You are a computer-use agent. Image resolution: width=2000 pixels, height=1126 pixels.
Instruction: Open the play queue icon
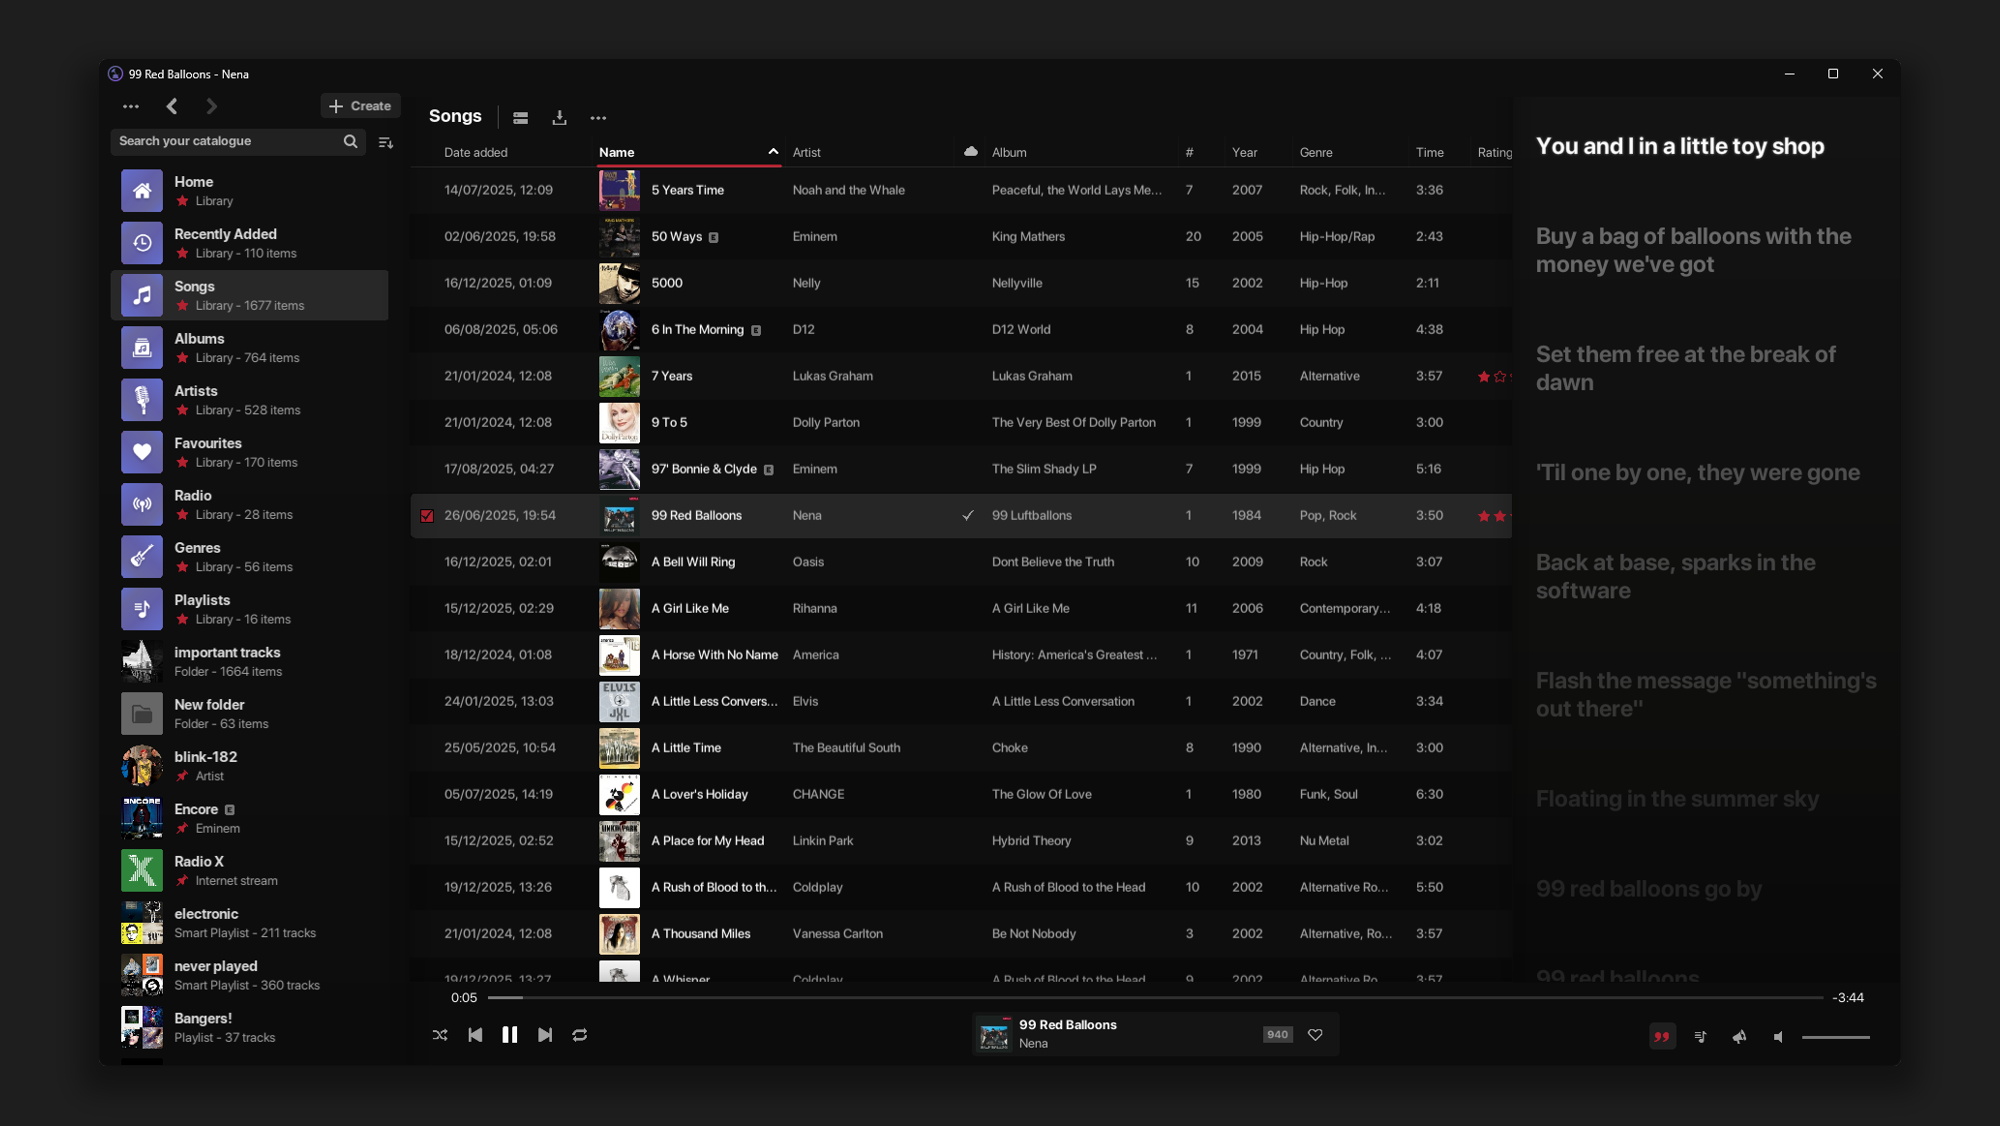click(1700, 1036)
